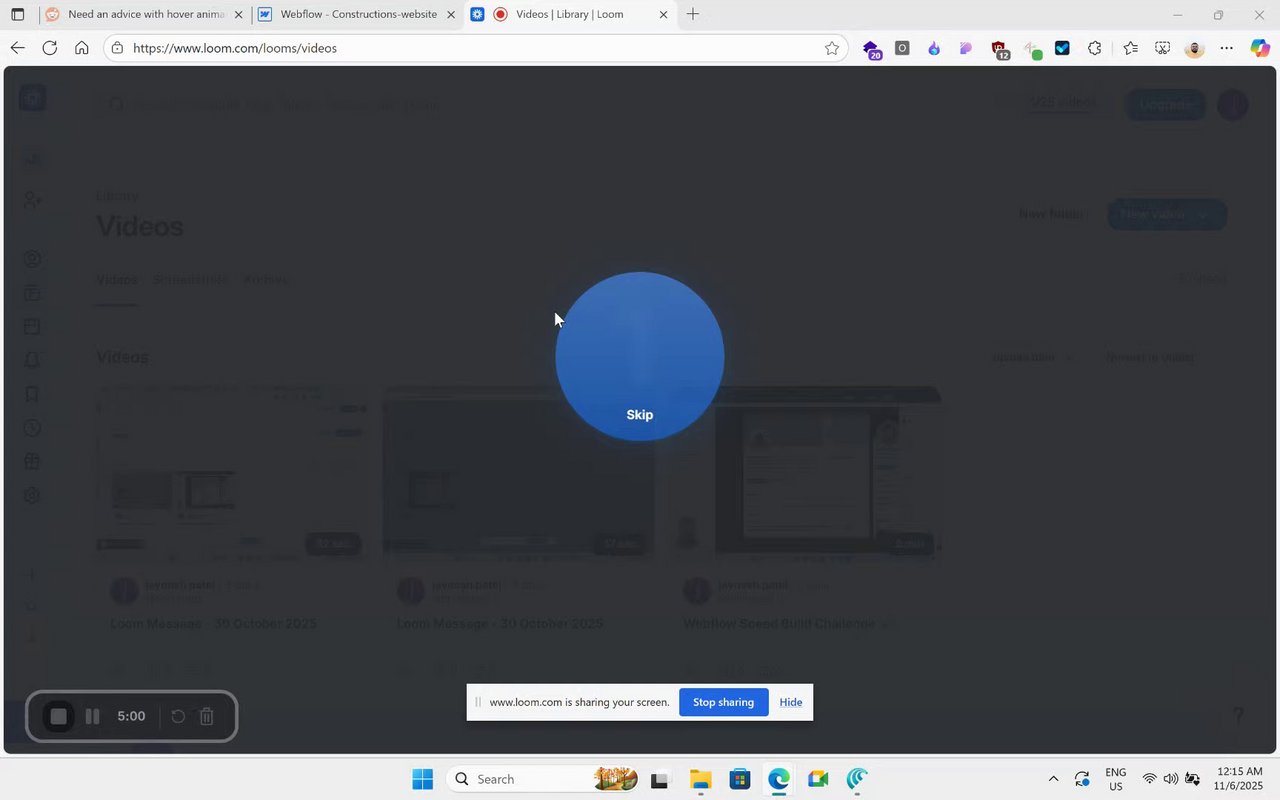Viewport: 1280px width, 800px height.
Task: Open a new browser tab
Action: click(692, 15)
